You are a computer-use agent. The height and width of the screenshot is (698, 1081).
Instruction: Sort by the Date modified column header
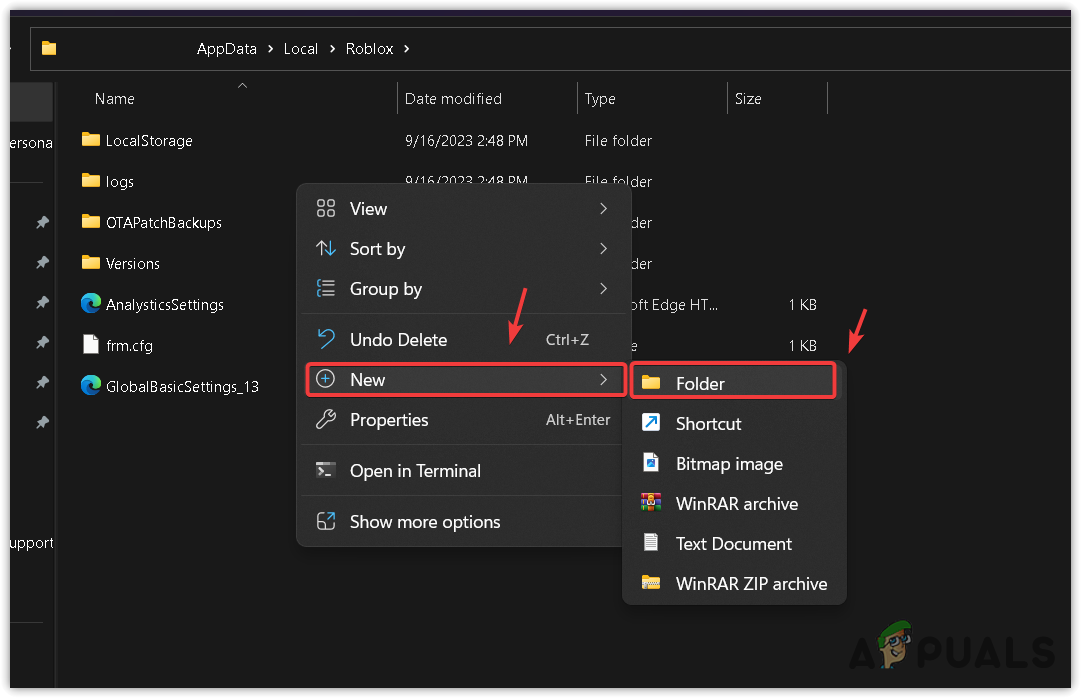pyautogui.click(x=453, y=99)
